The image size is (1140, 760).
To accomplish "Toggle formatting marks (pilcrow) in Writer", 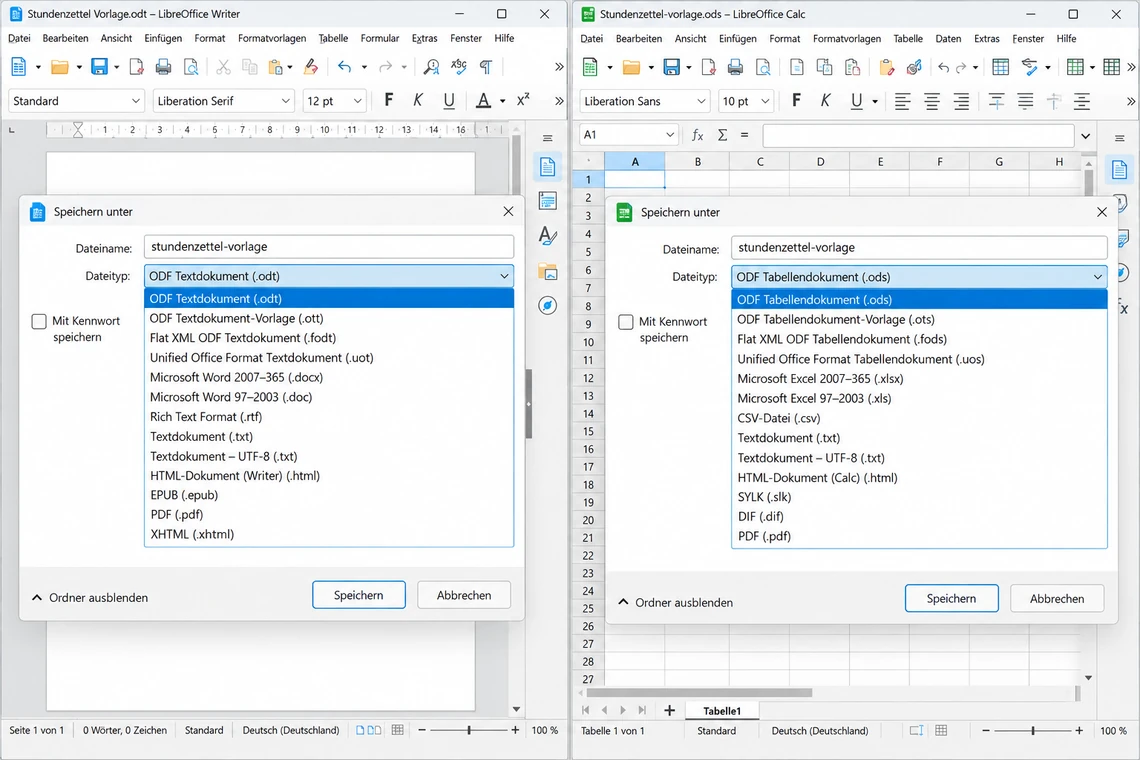I will pyautogui.click(x=486, y=67).
